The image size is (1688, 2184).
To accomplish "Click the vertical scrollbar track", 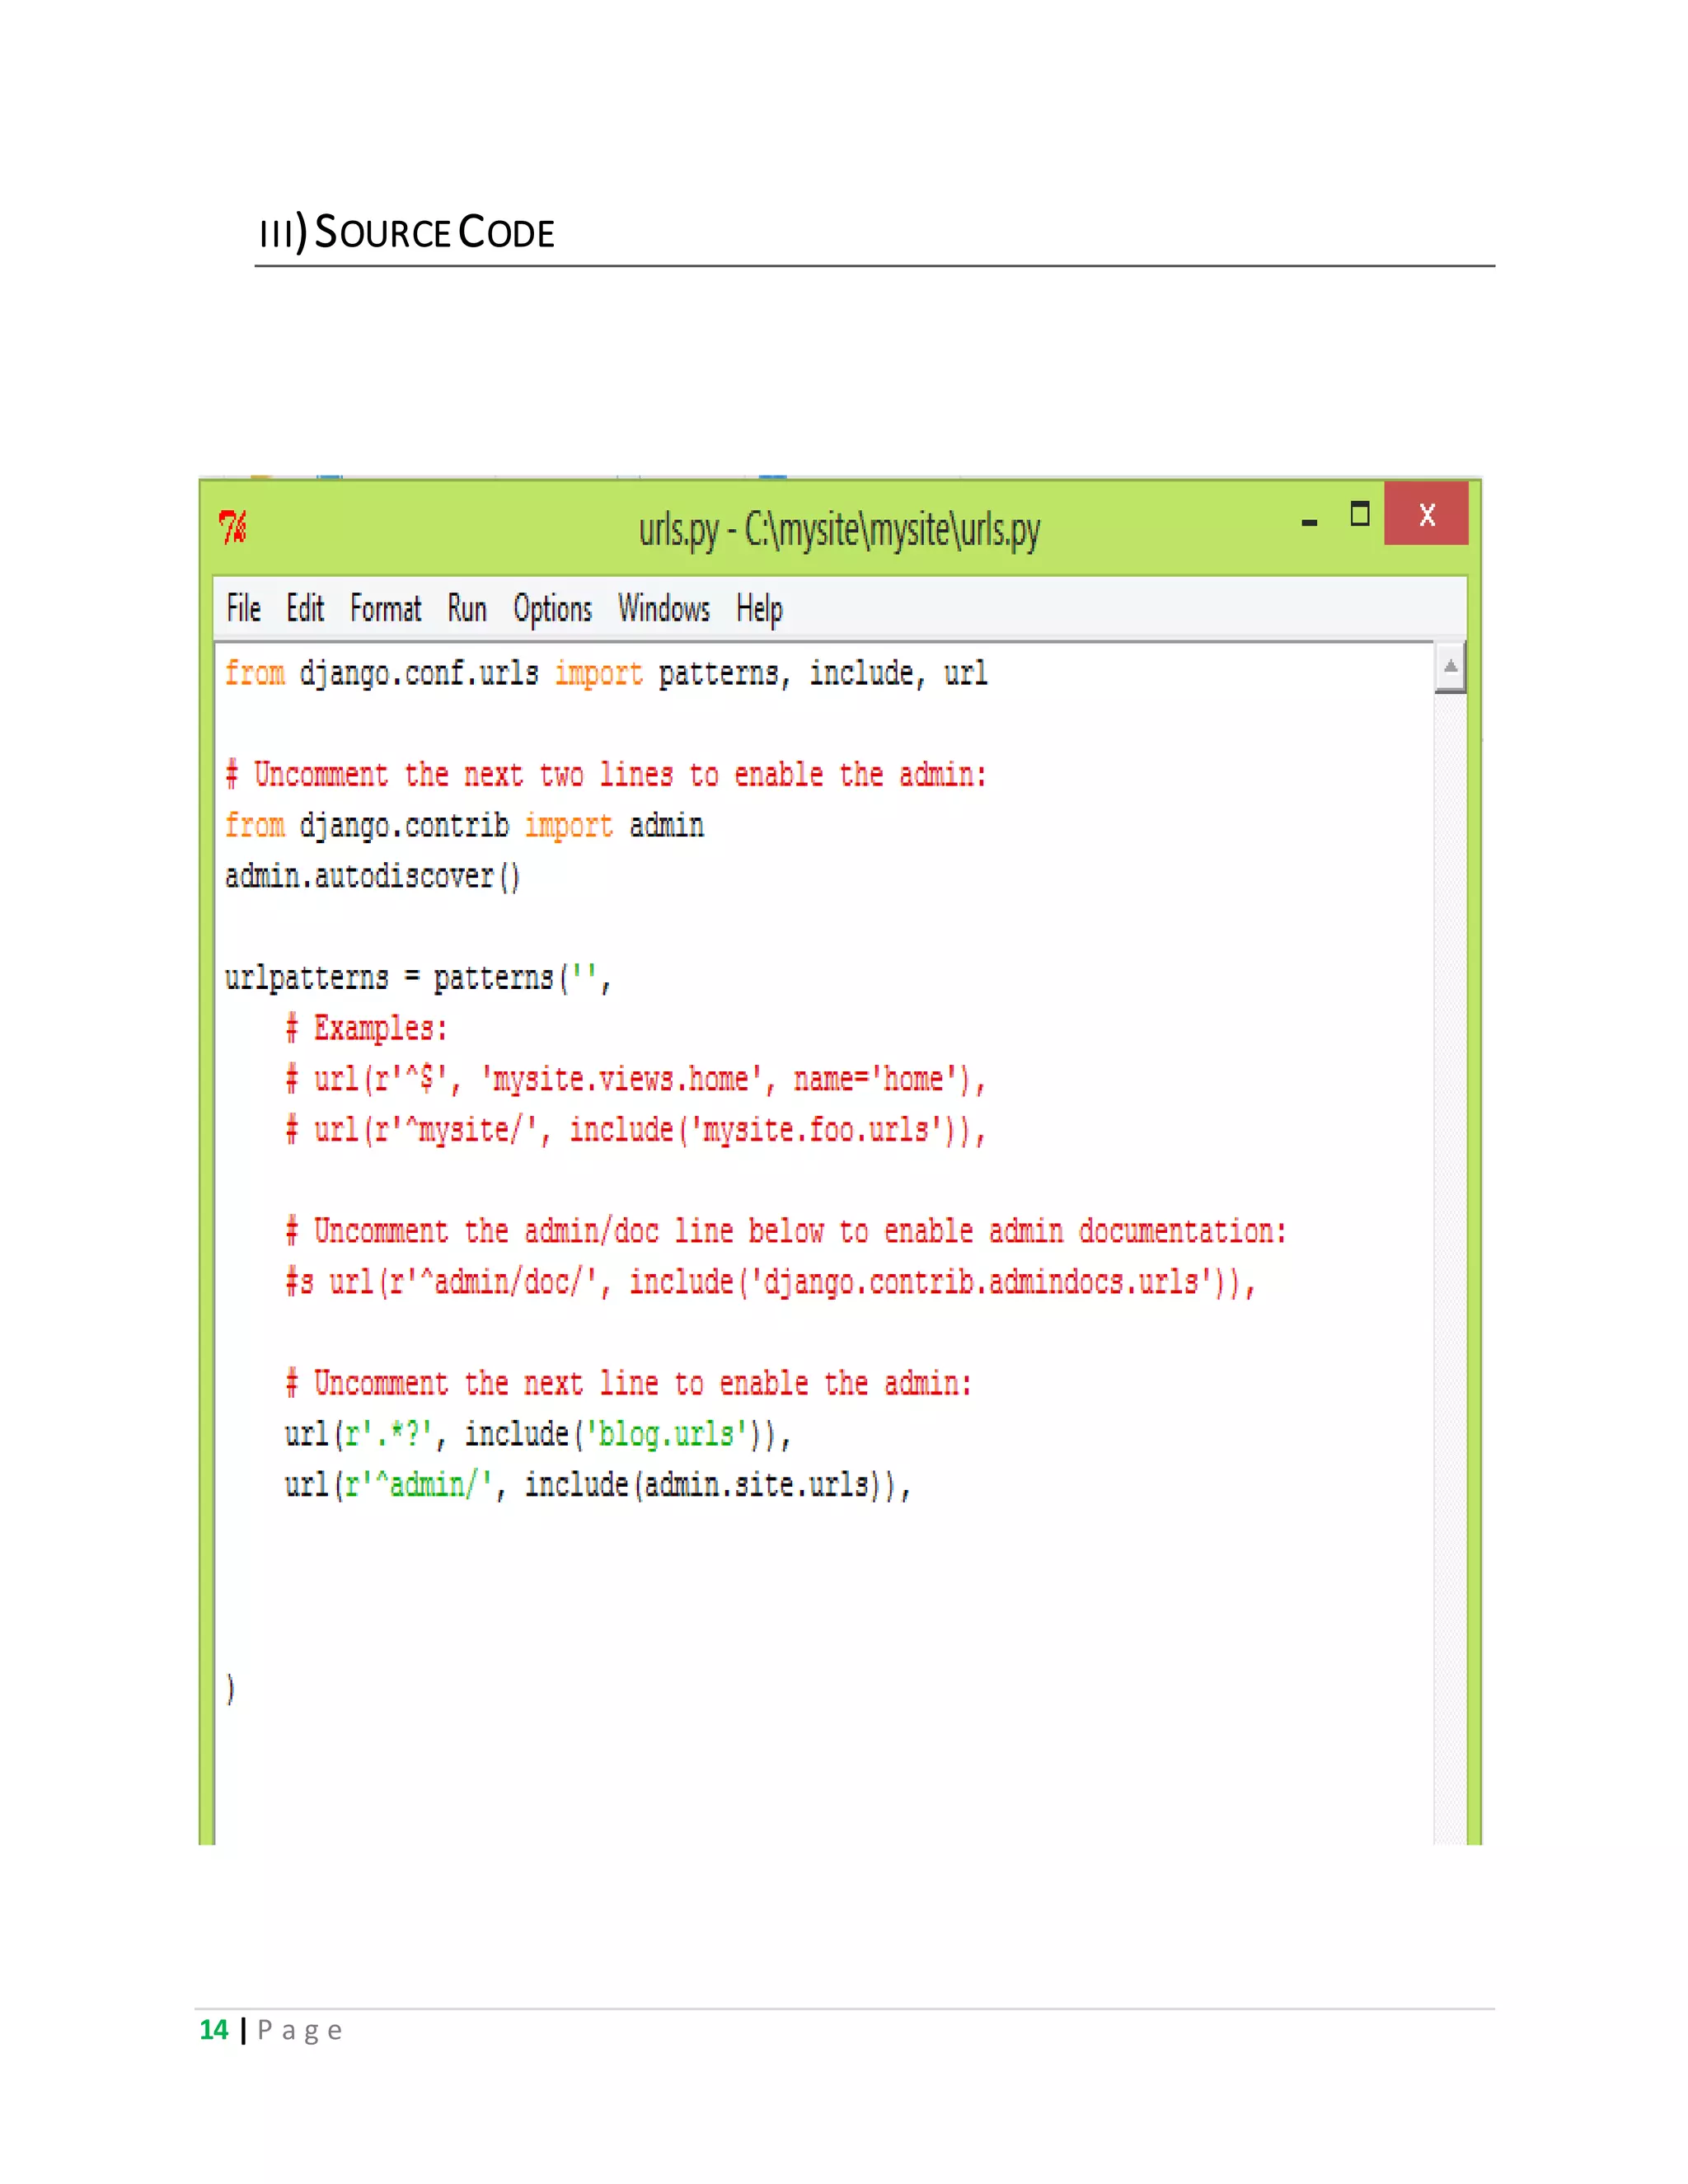I will point(1449,1200).
